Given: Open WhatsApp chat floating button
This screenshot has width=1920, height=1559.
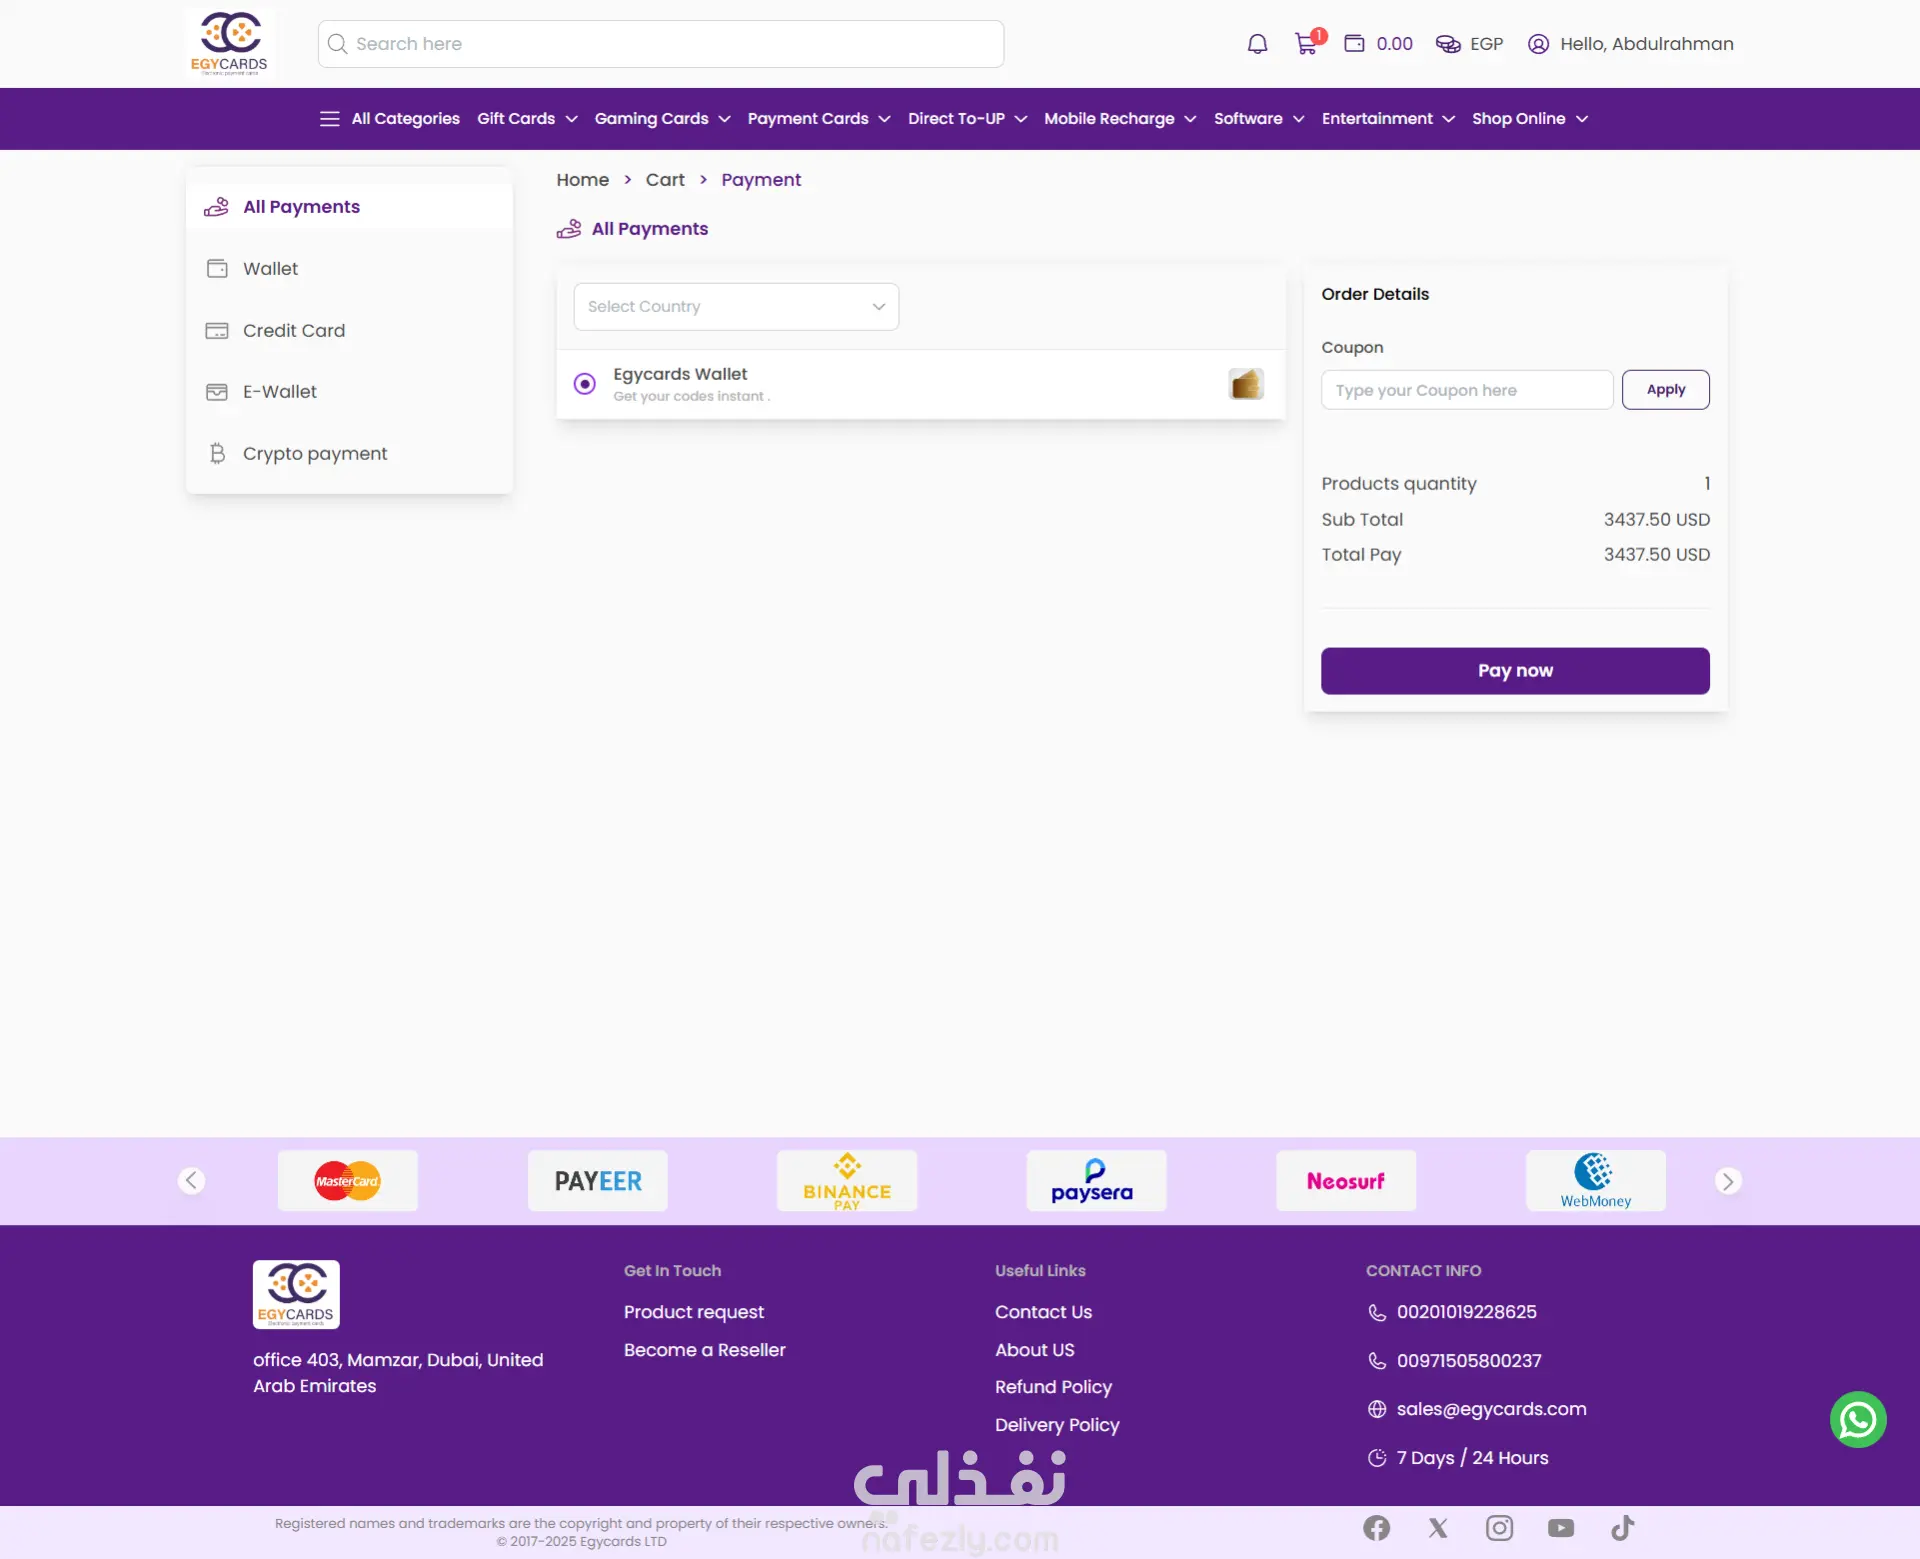Looking at the screenshot, I should pyautogui.click(x=1858, y=1419).
